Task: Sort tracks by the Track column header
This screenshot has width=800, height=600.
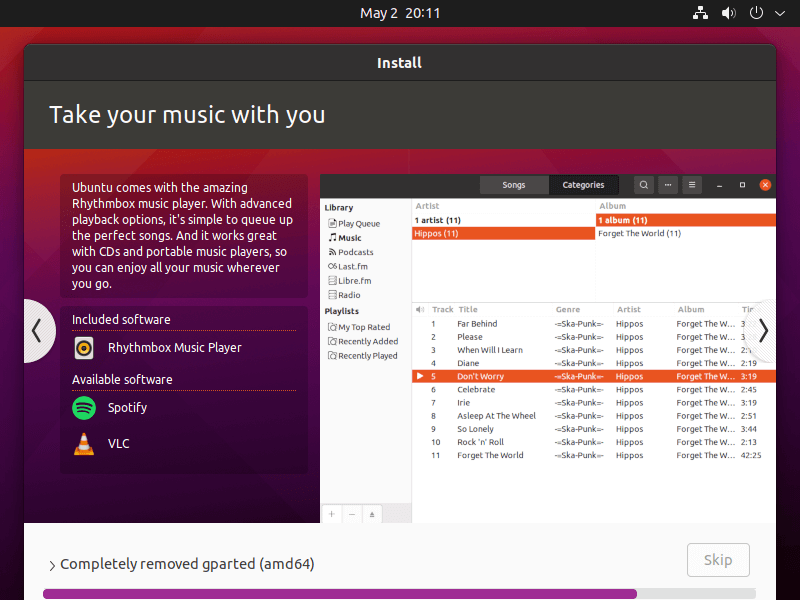Action: point(442,309)
